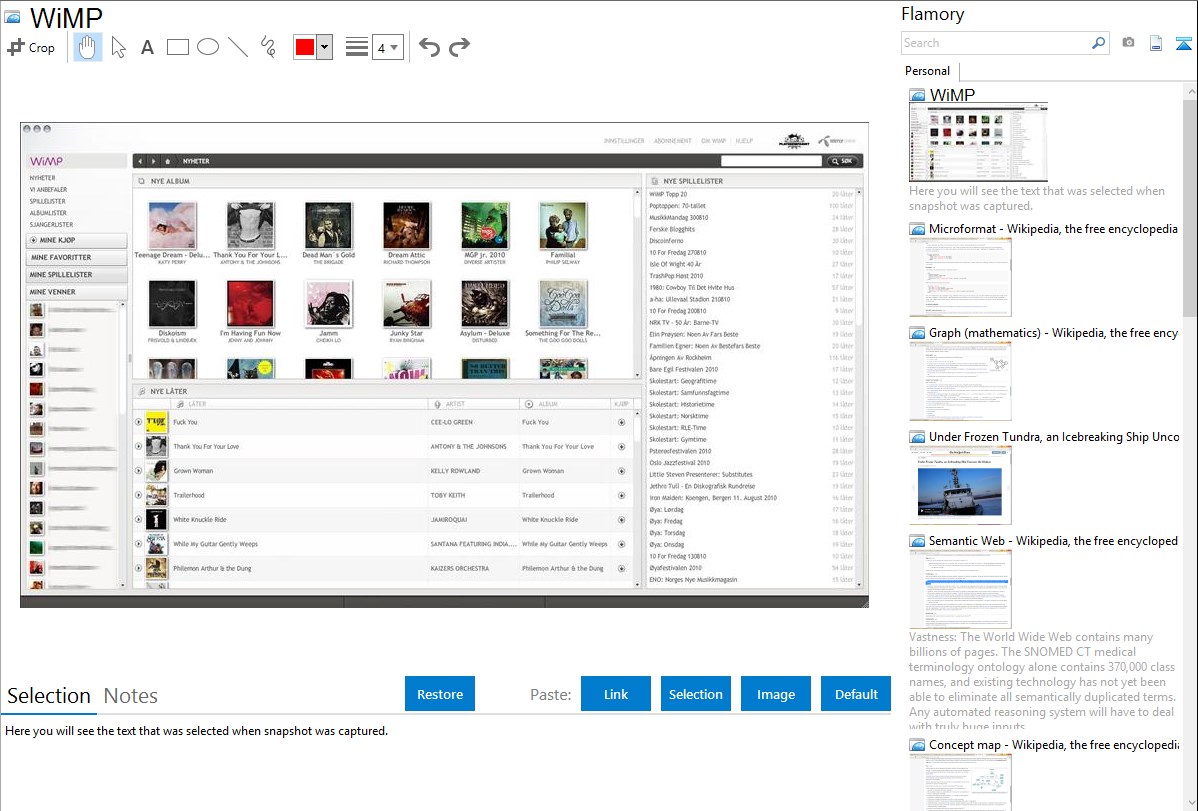The width and height of the screenshot is (1198, 811).
Task: Click the WiMP entry window icon
Action: pyautogui.click(x=917, y=96)
